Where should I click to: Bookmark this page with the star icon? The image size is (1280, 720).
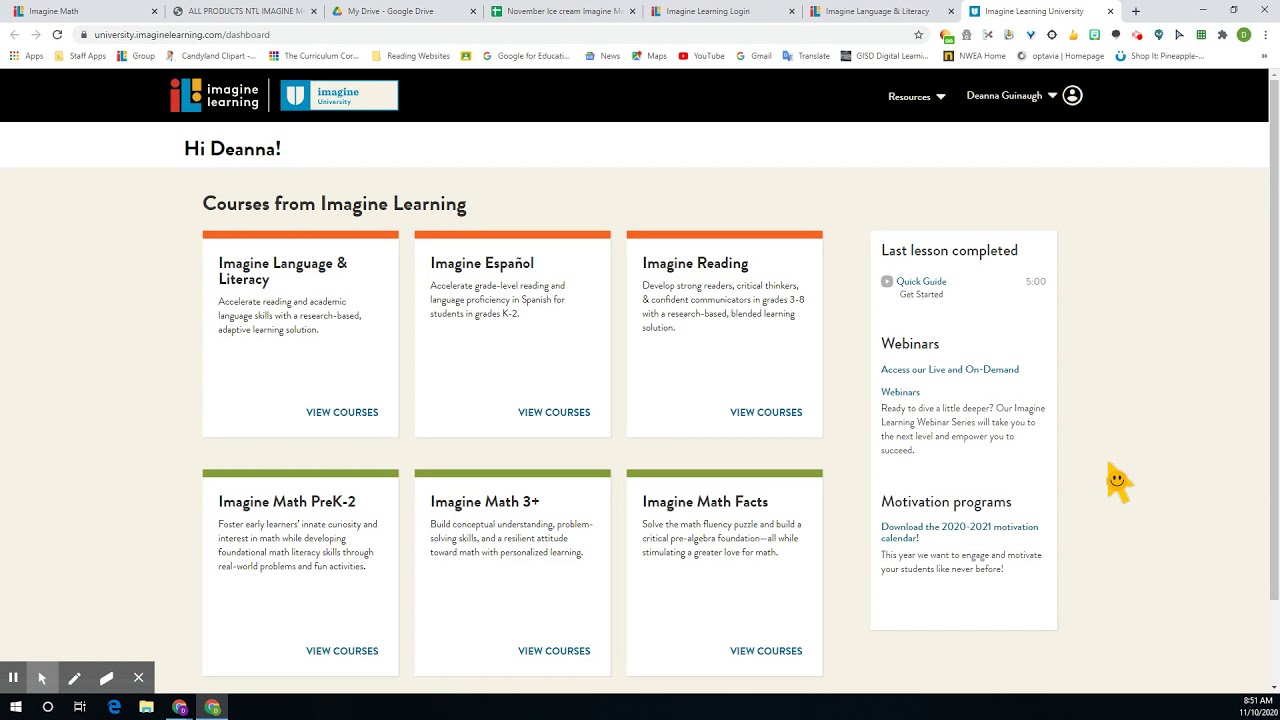pos(918,35)
